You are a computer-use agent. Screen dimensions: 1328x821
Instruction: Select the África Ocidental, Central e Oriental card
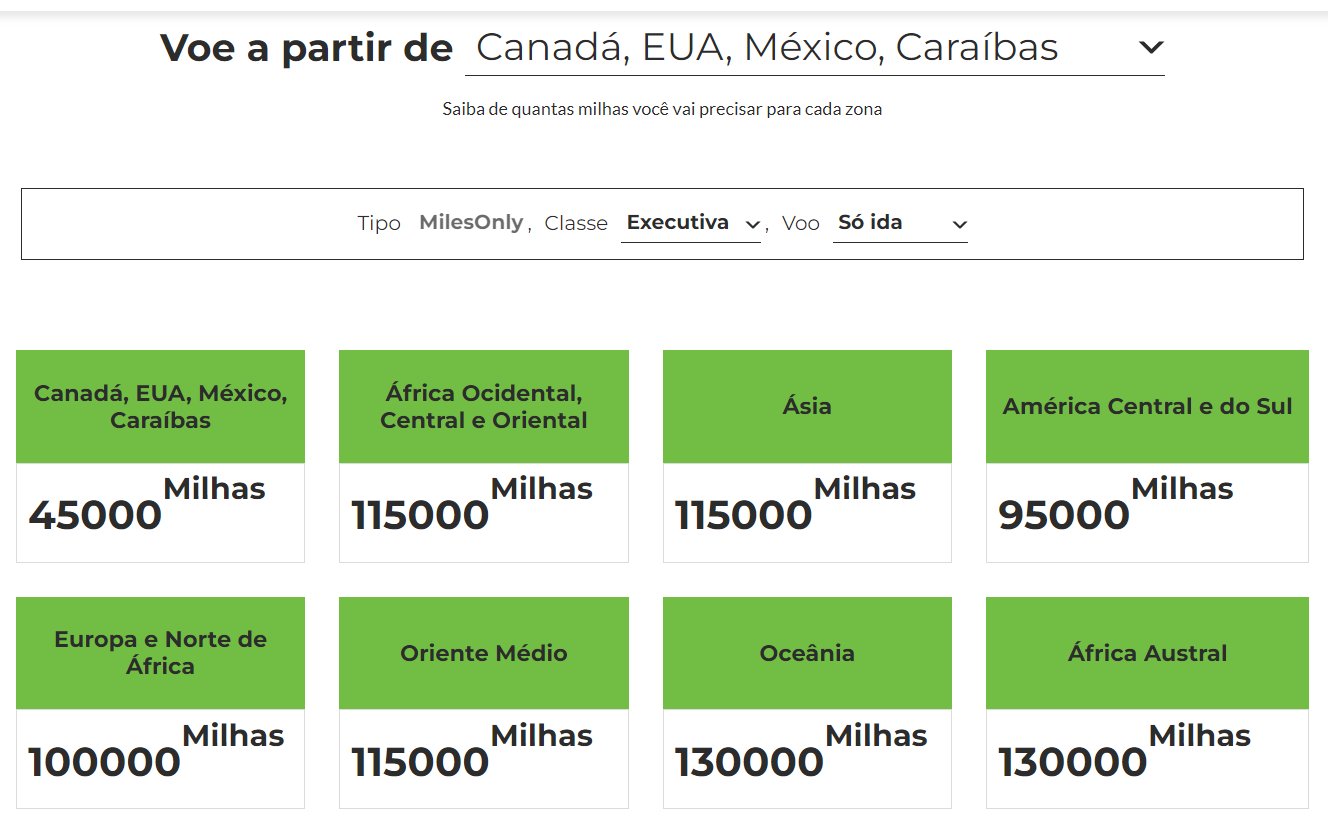(484, 456)
